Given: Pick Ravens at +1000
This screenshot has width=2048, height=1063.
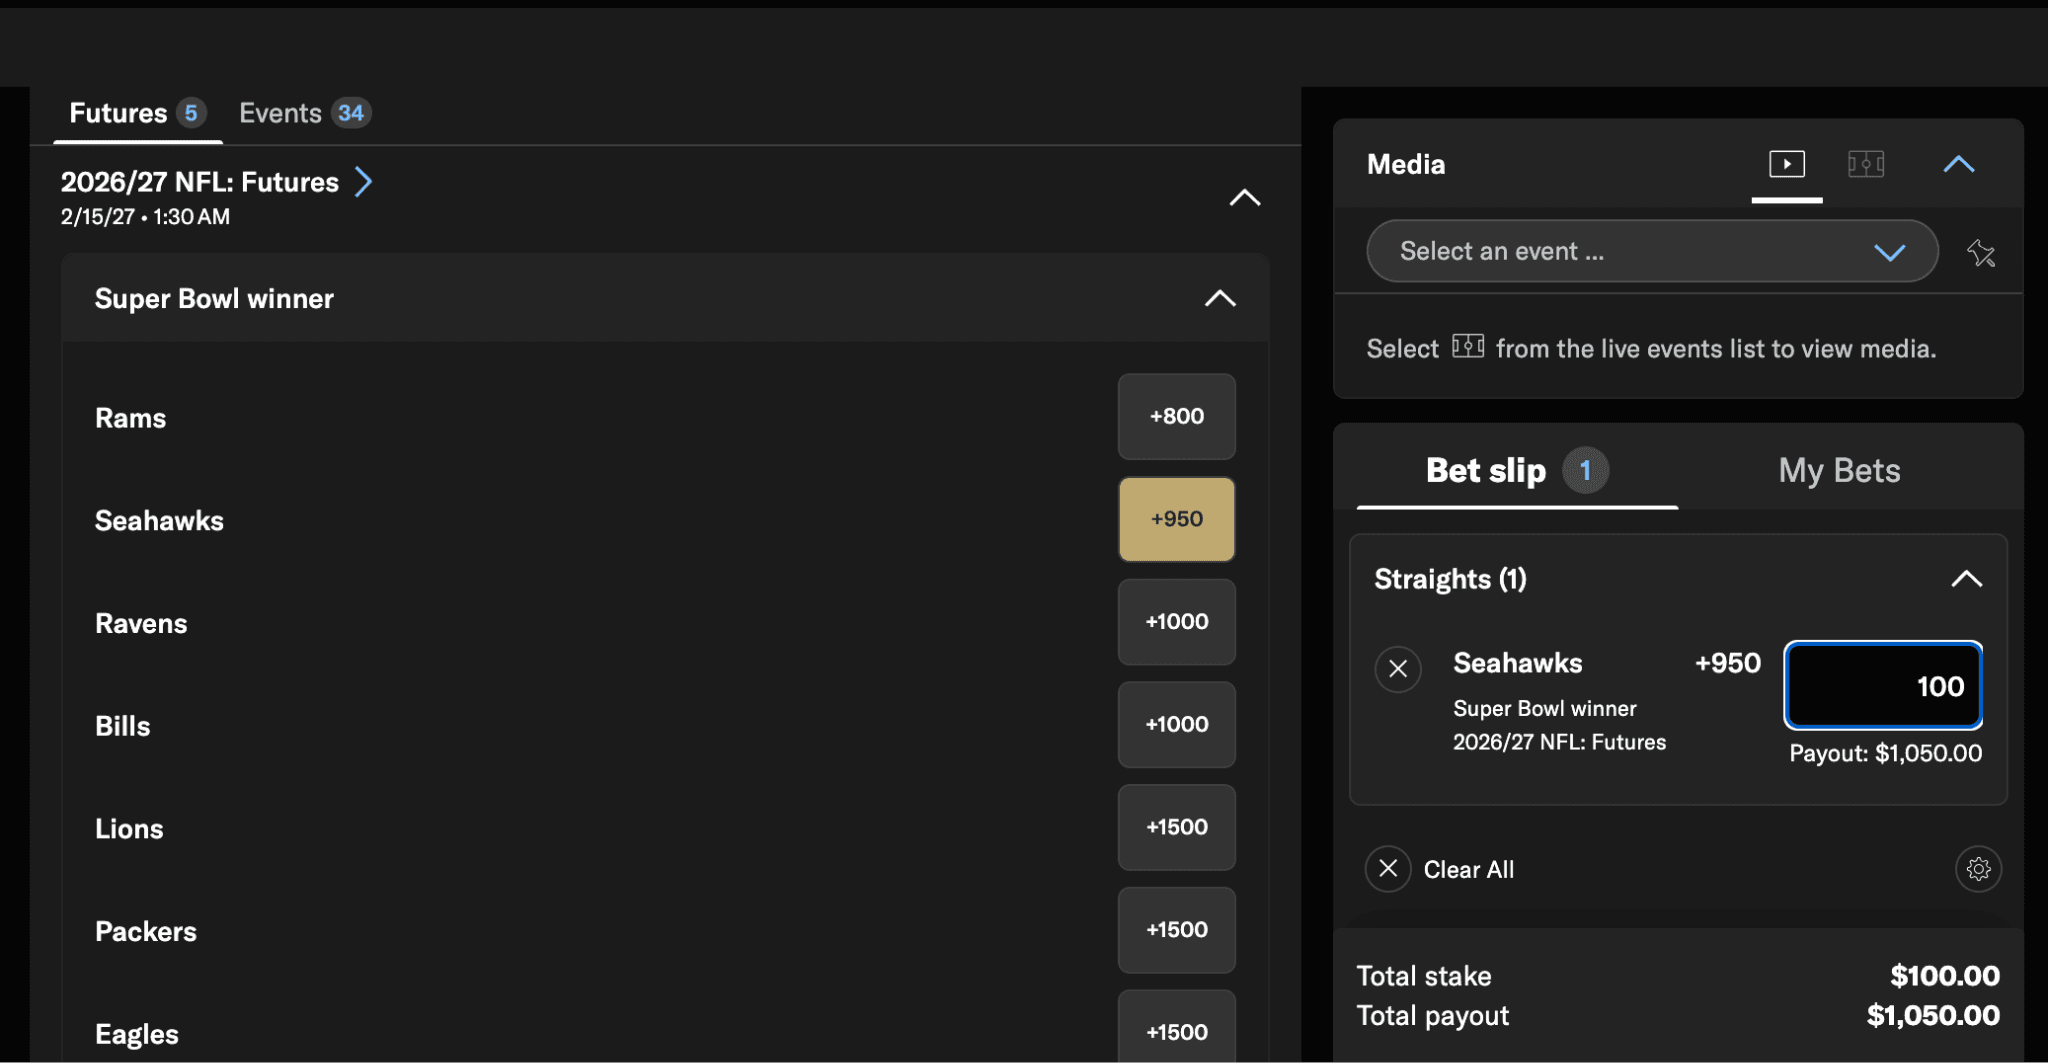Looking at the screenshot, I should [x=1176, y=622].
